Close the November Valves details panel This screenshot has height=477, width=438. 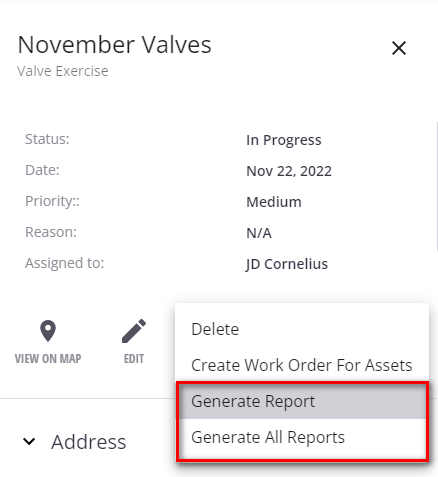click(x=399, y=48)
